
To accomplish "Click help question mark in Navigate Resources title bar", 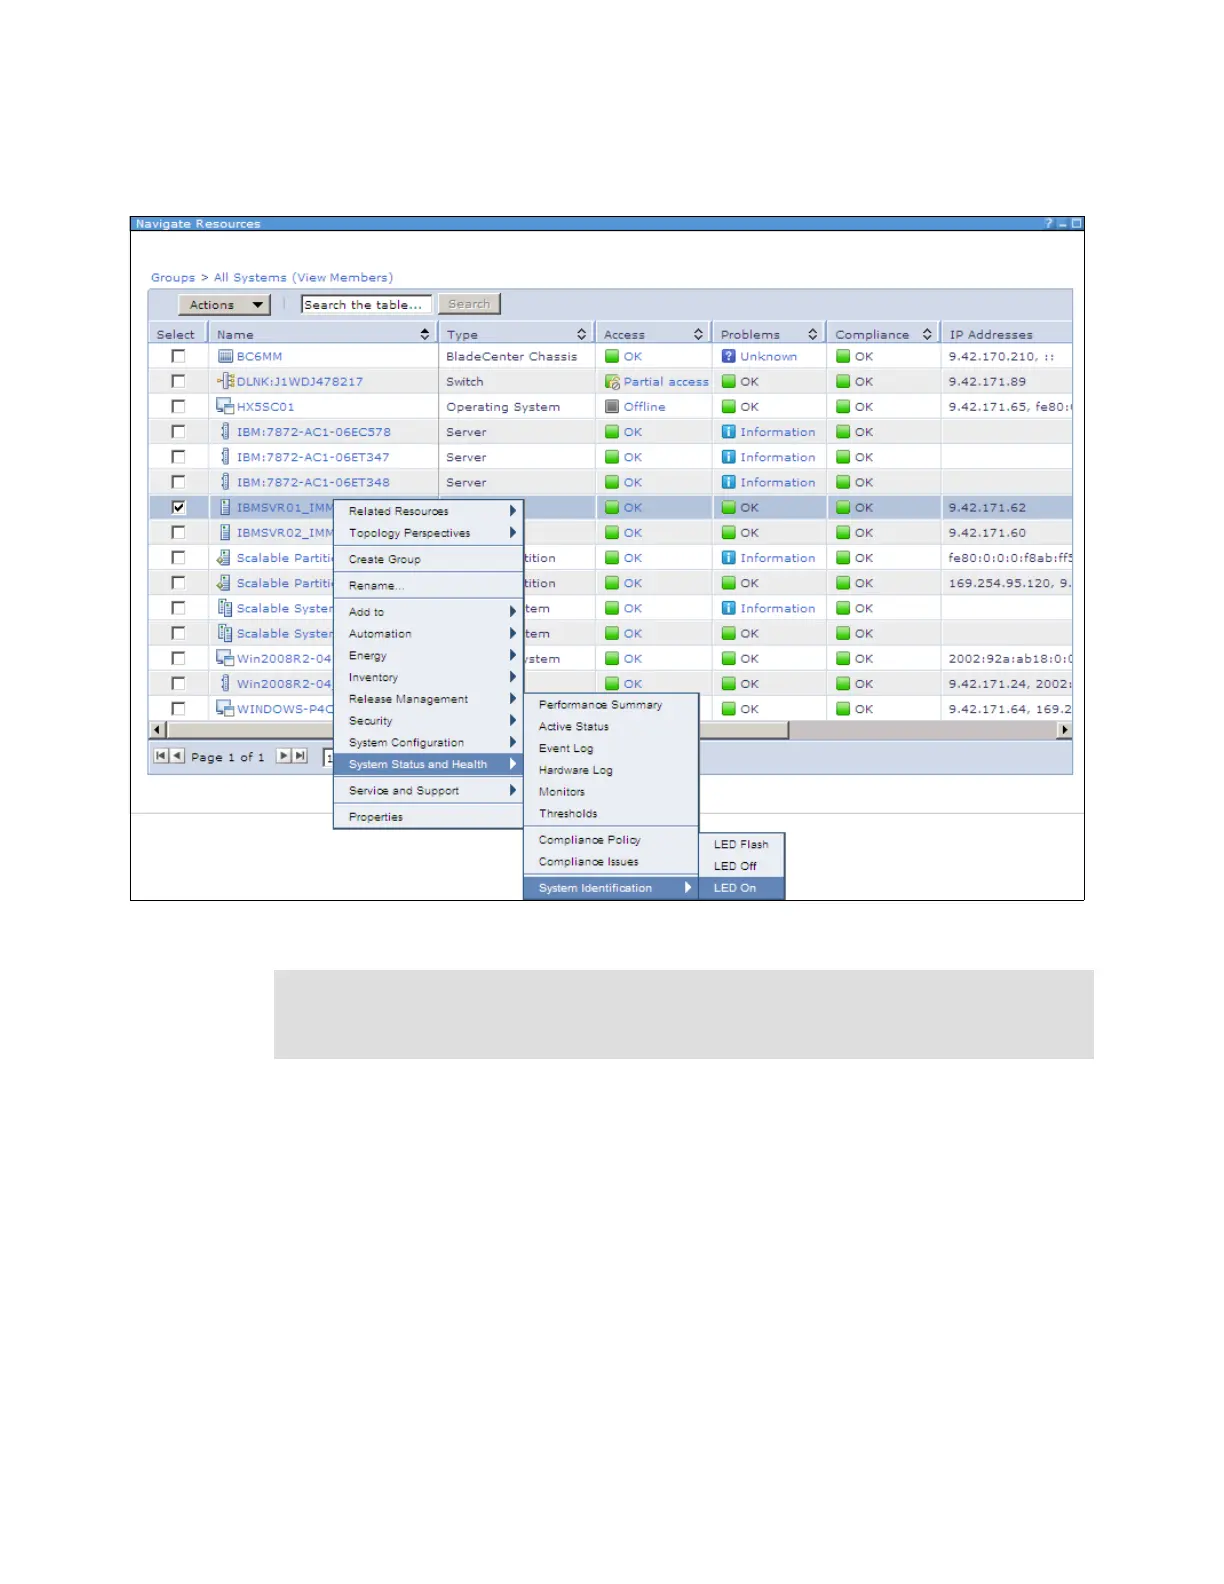I will click(1049, 223).
